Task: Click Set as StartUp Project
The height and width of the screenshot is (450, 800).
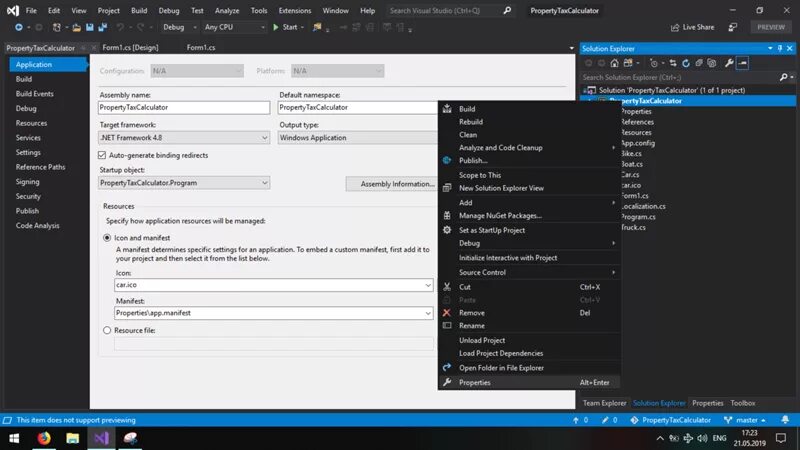Action: [492, 230]
